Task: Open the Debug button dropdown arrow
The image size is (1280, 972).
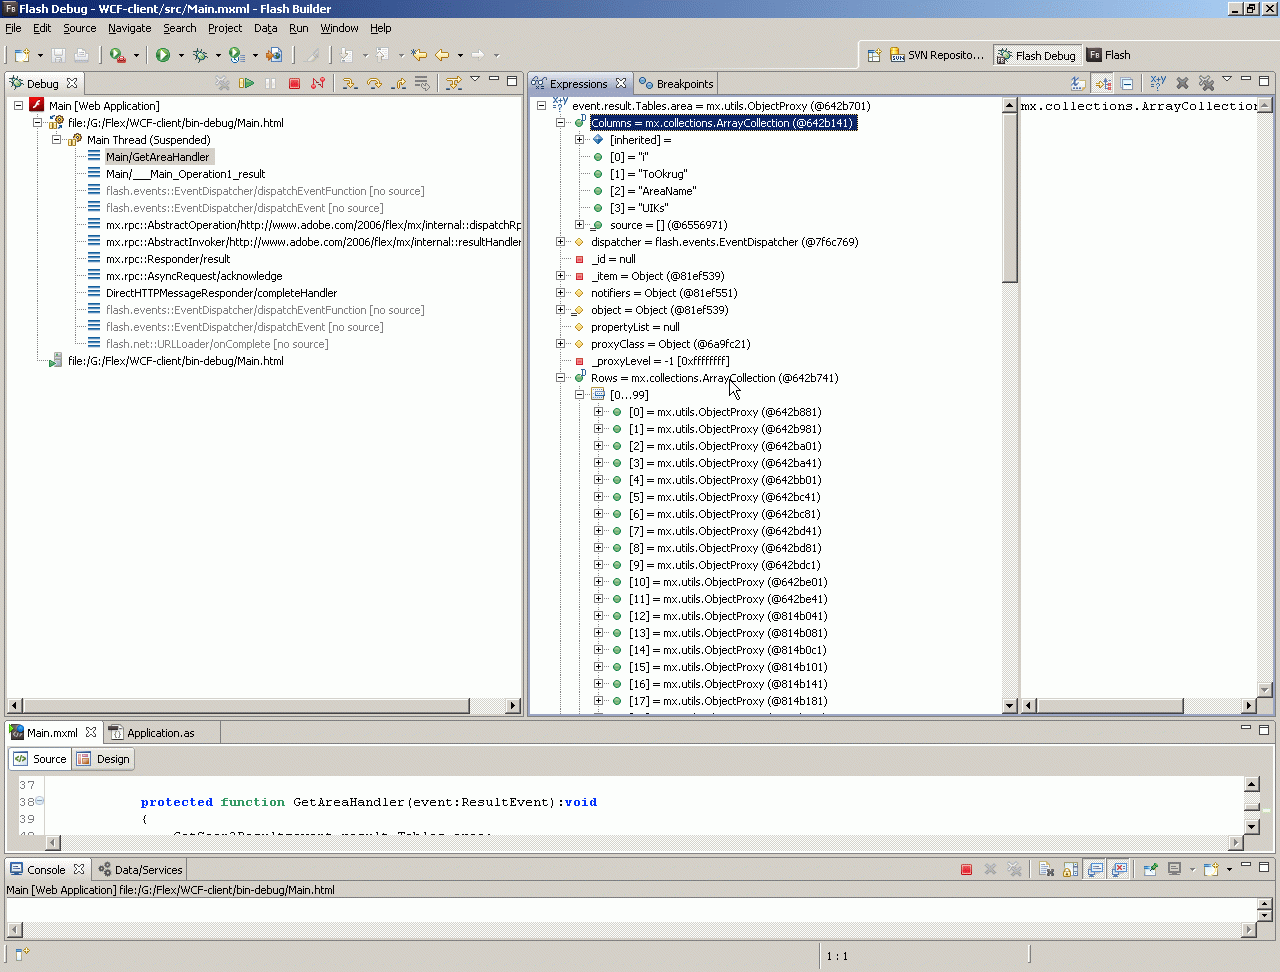Action: tap(218, 55)
